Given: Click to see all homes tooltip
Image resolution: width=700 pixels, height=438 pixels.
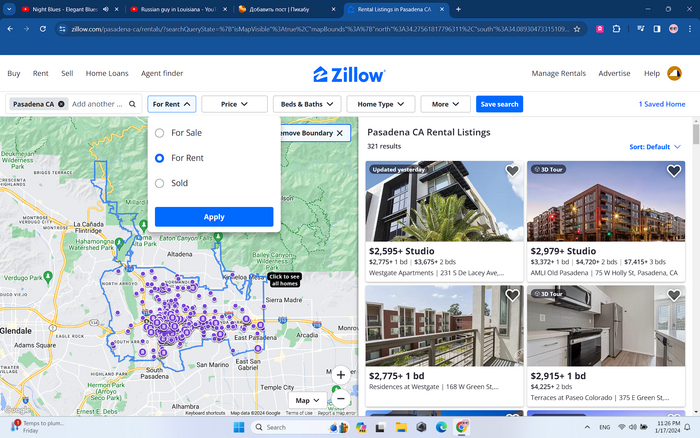Looking at the screenshot, I should (x=285, y=280).
